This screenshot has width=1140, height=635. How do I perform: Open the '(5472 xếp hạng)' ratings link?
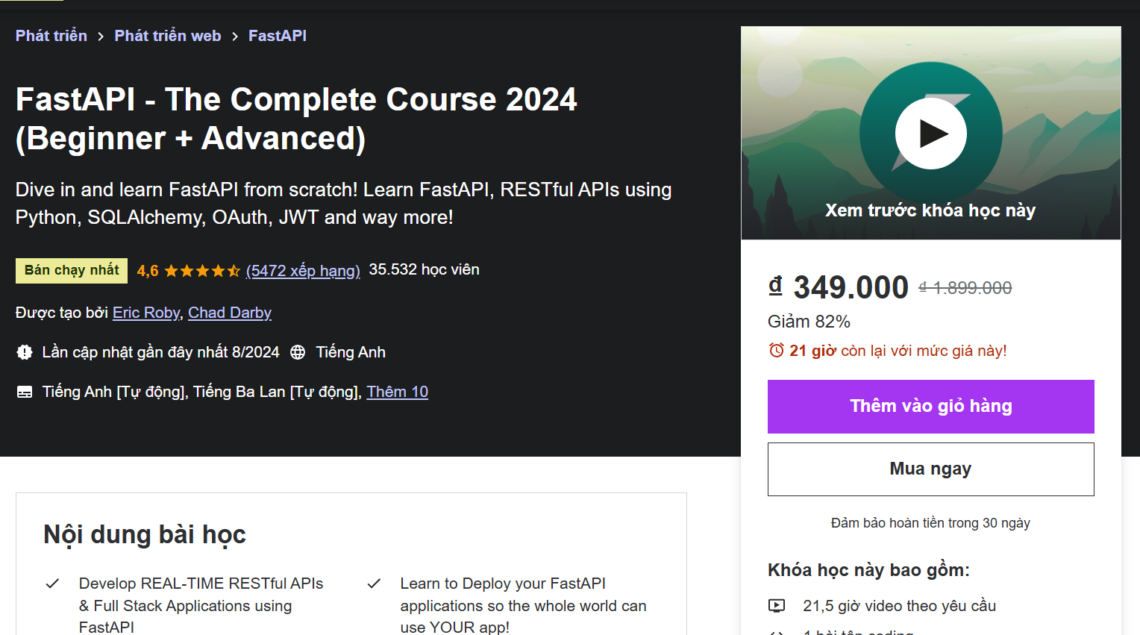click(x=303, y=269)
